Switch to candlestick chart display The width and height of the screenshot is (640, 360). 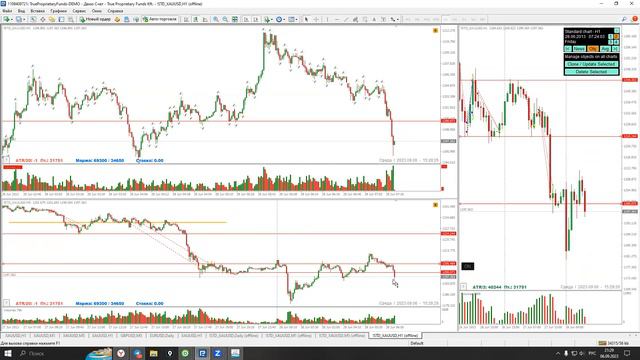(196, 19)
